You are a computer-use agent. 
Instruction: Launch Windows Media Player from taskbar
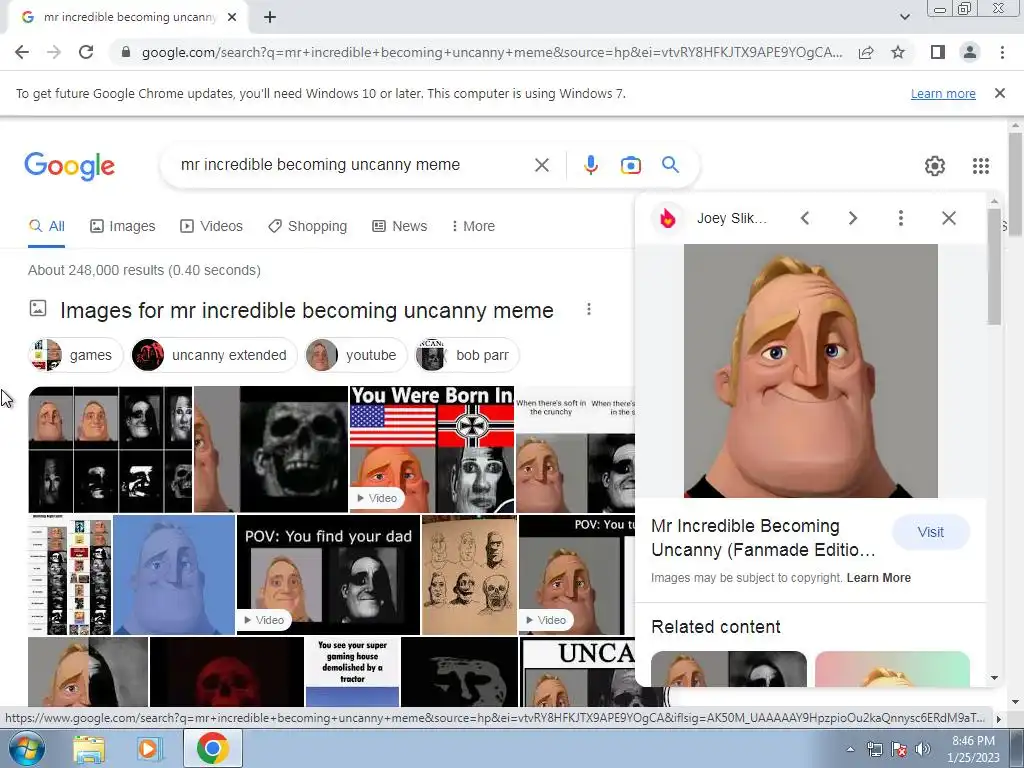pos(148,749)
